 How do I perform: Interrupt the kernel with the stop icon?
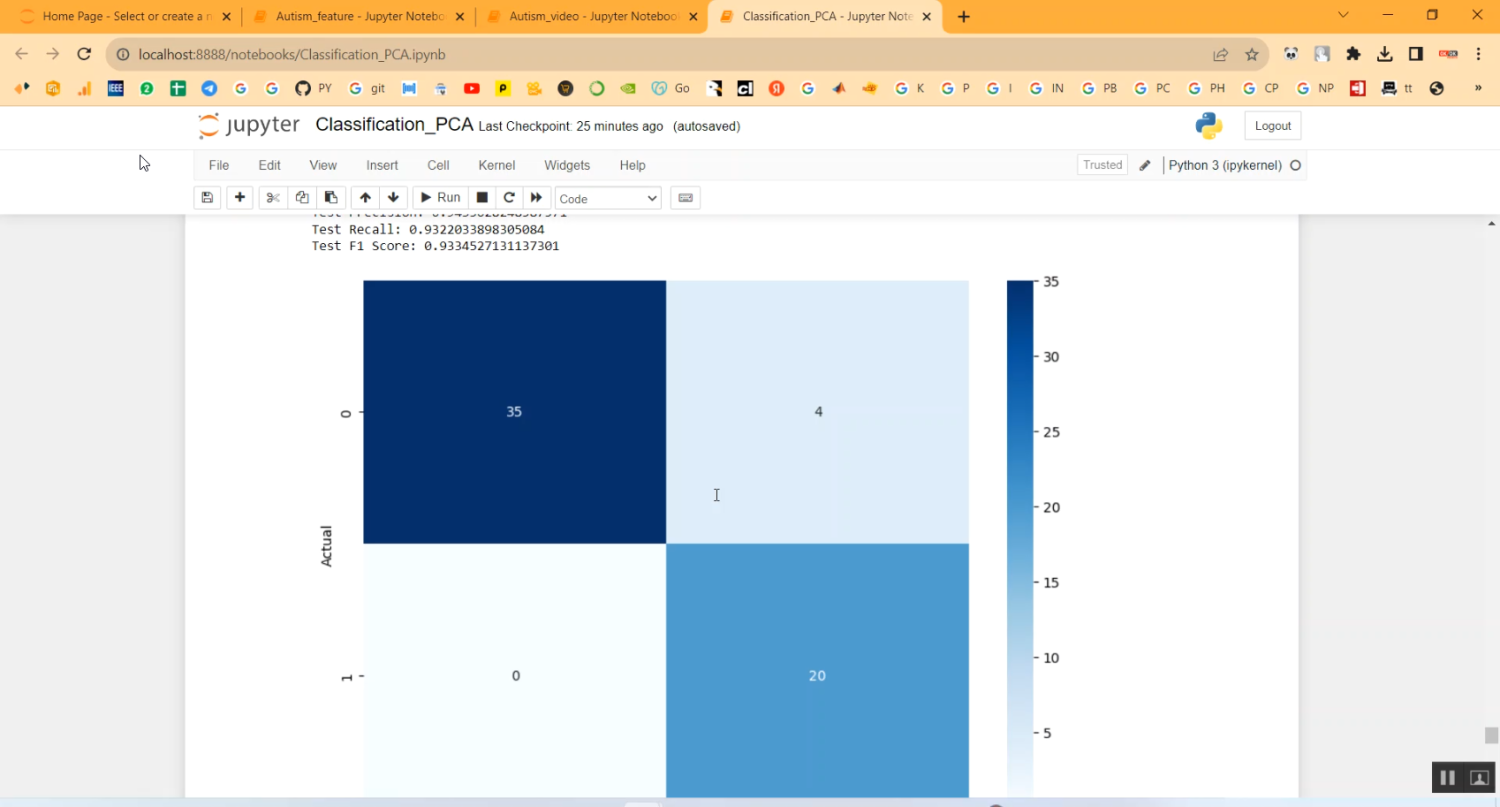pyautogui.click(x=482, y=198)
